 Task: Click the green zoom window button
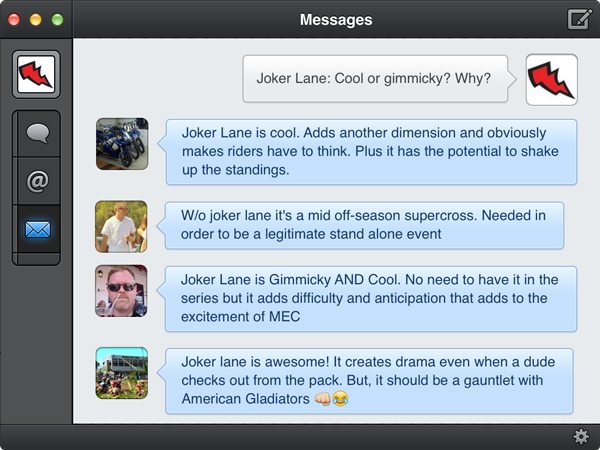pos(57,20)
